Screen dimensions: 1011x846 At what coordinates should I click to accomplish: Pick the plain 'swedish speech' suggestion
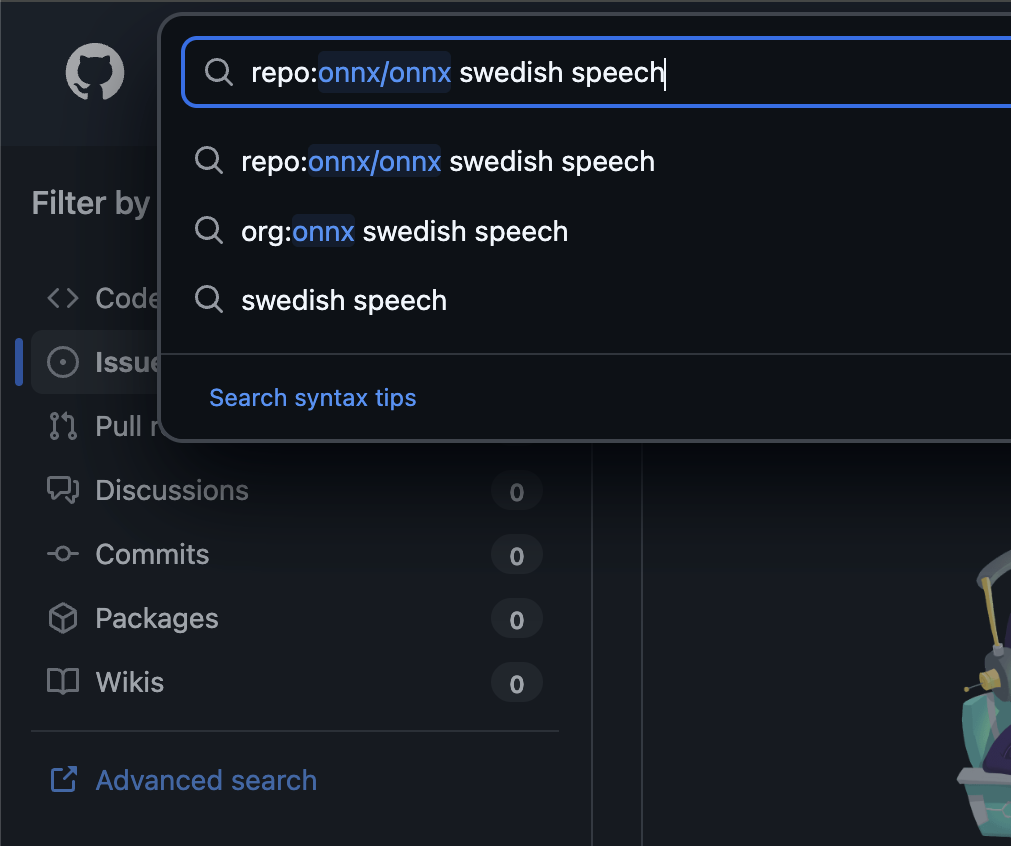tap(344, 301)
